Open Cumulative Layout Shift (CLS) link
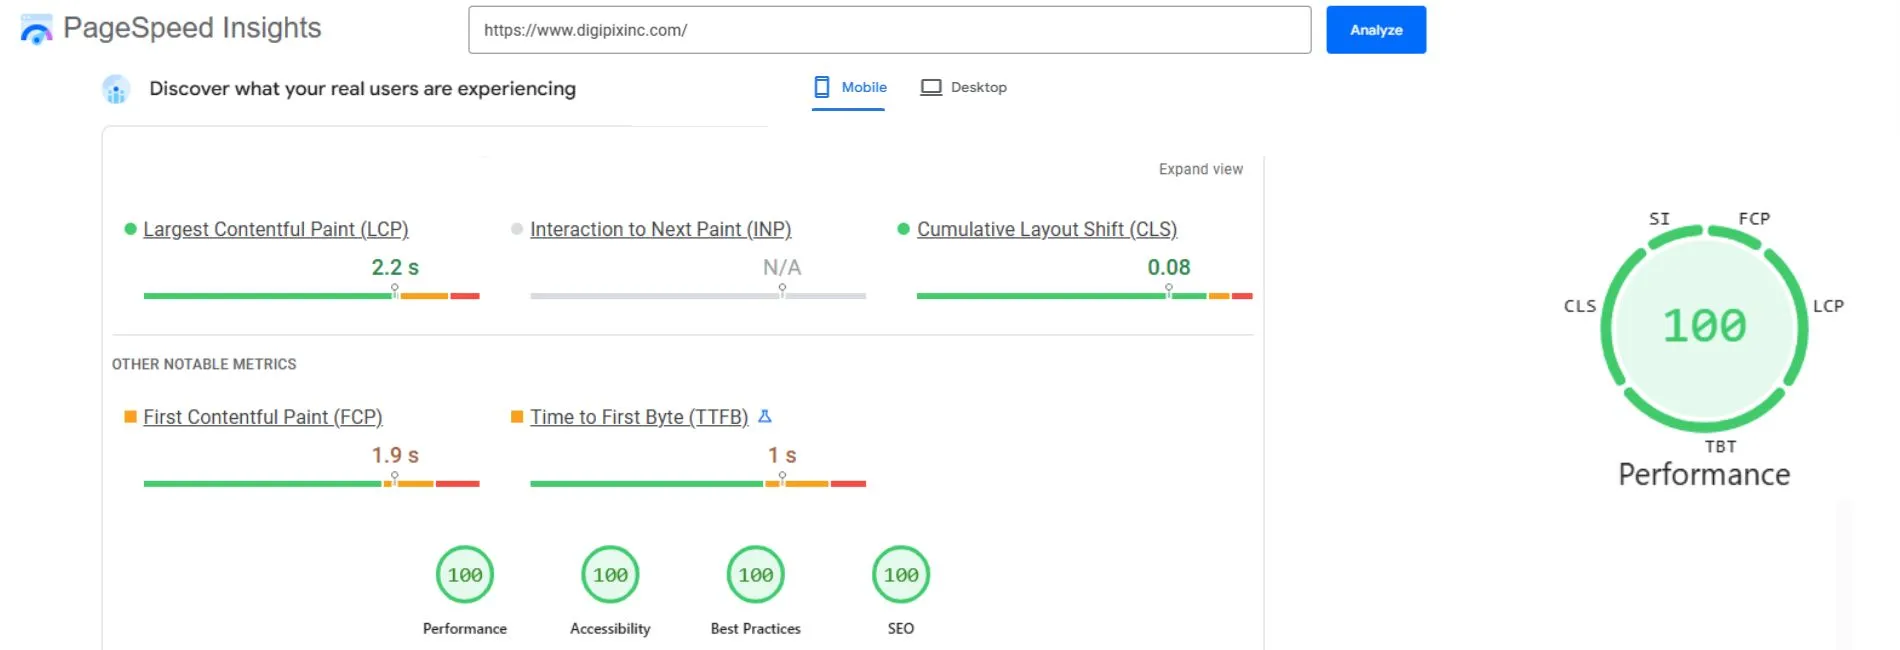 click(1047, 229)
